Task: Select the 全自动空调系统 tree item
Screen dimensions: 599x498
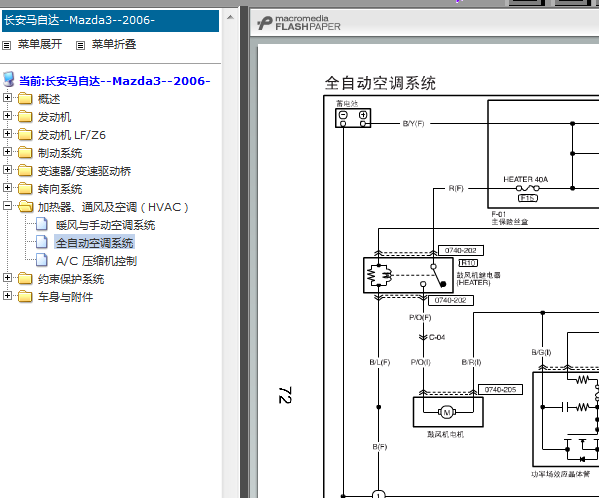Action: point(94,243)
